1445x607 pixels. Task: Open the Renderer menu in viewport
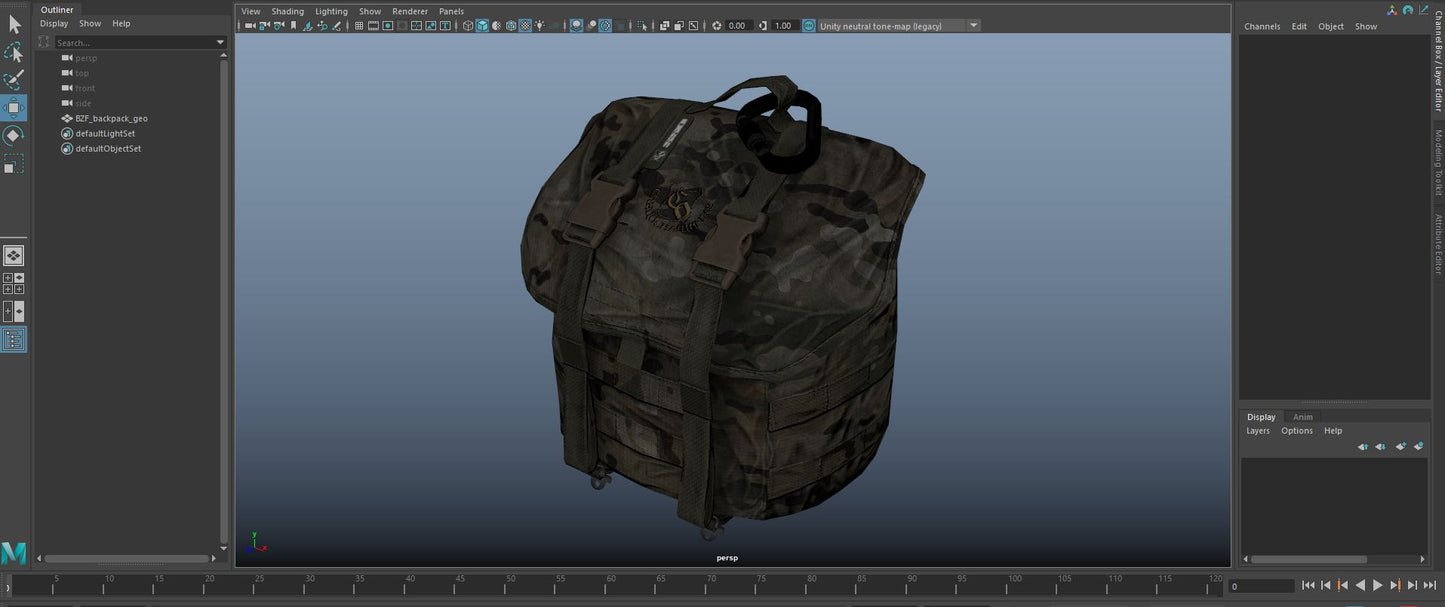click(x=409, y=11)
